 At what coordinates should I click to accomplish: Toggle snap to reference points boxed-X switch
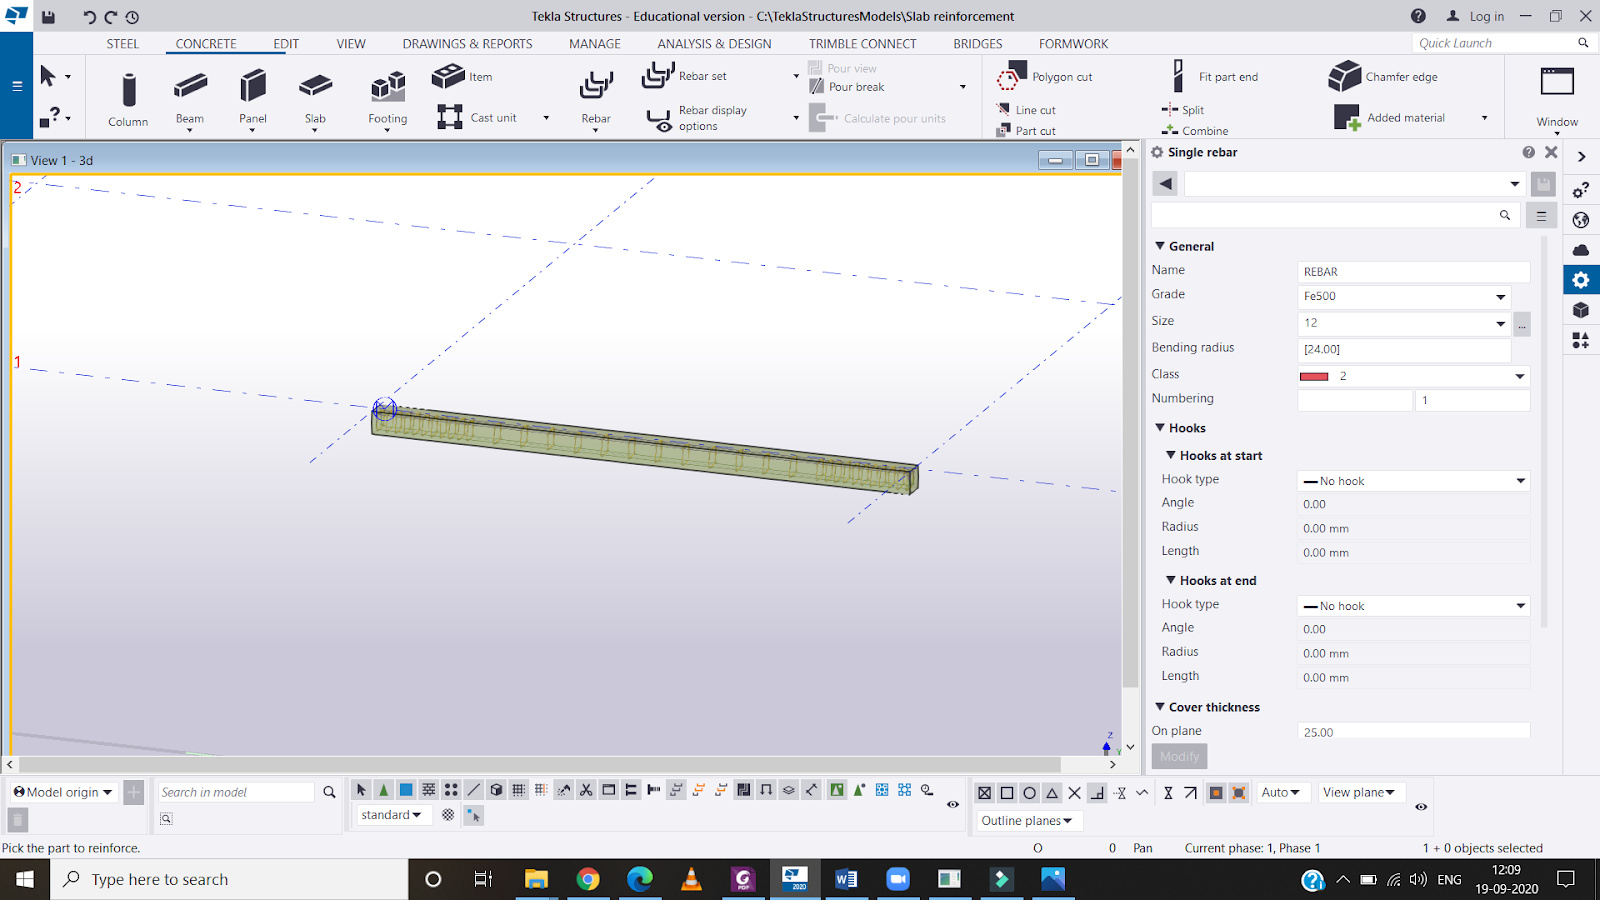985,793
